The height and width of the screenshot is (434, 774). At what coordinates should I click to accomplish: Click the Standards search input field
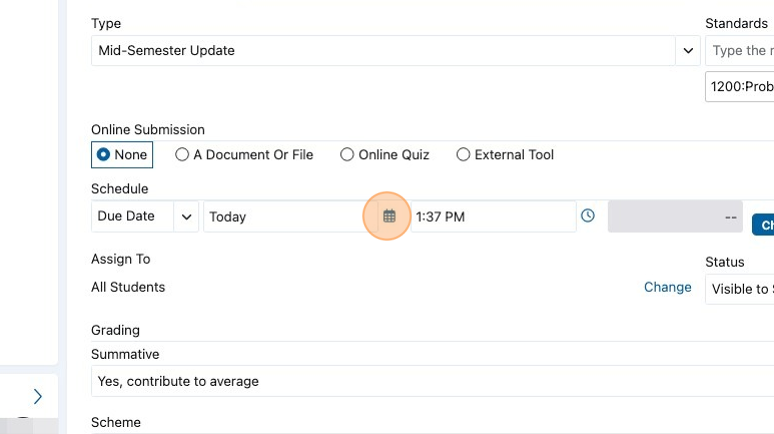[739, 50]
